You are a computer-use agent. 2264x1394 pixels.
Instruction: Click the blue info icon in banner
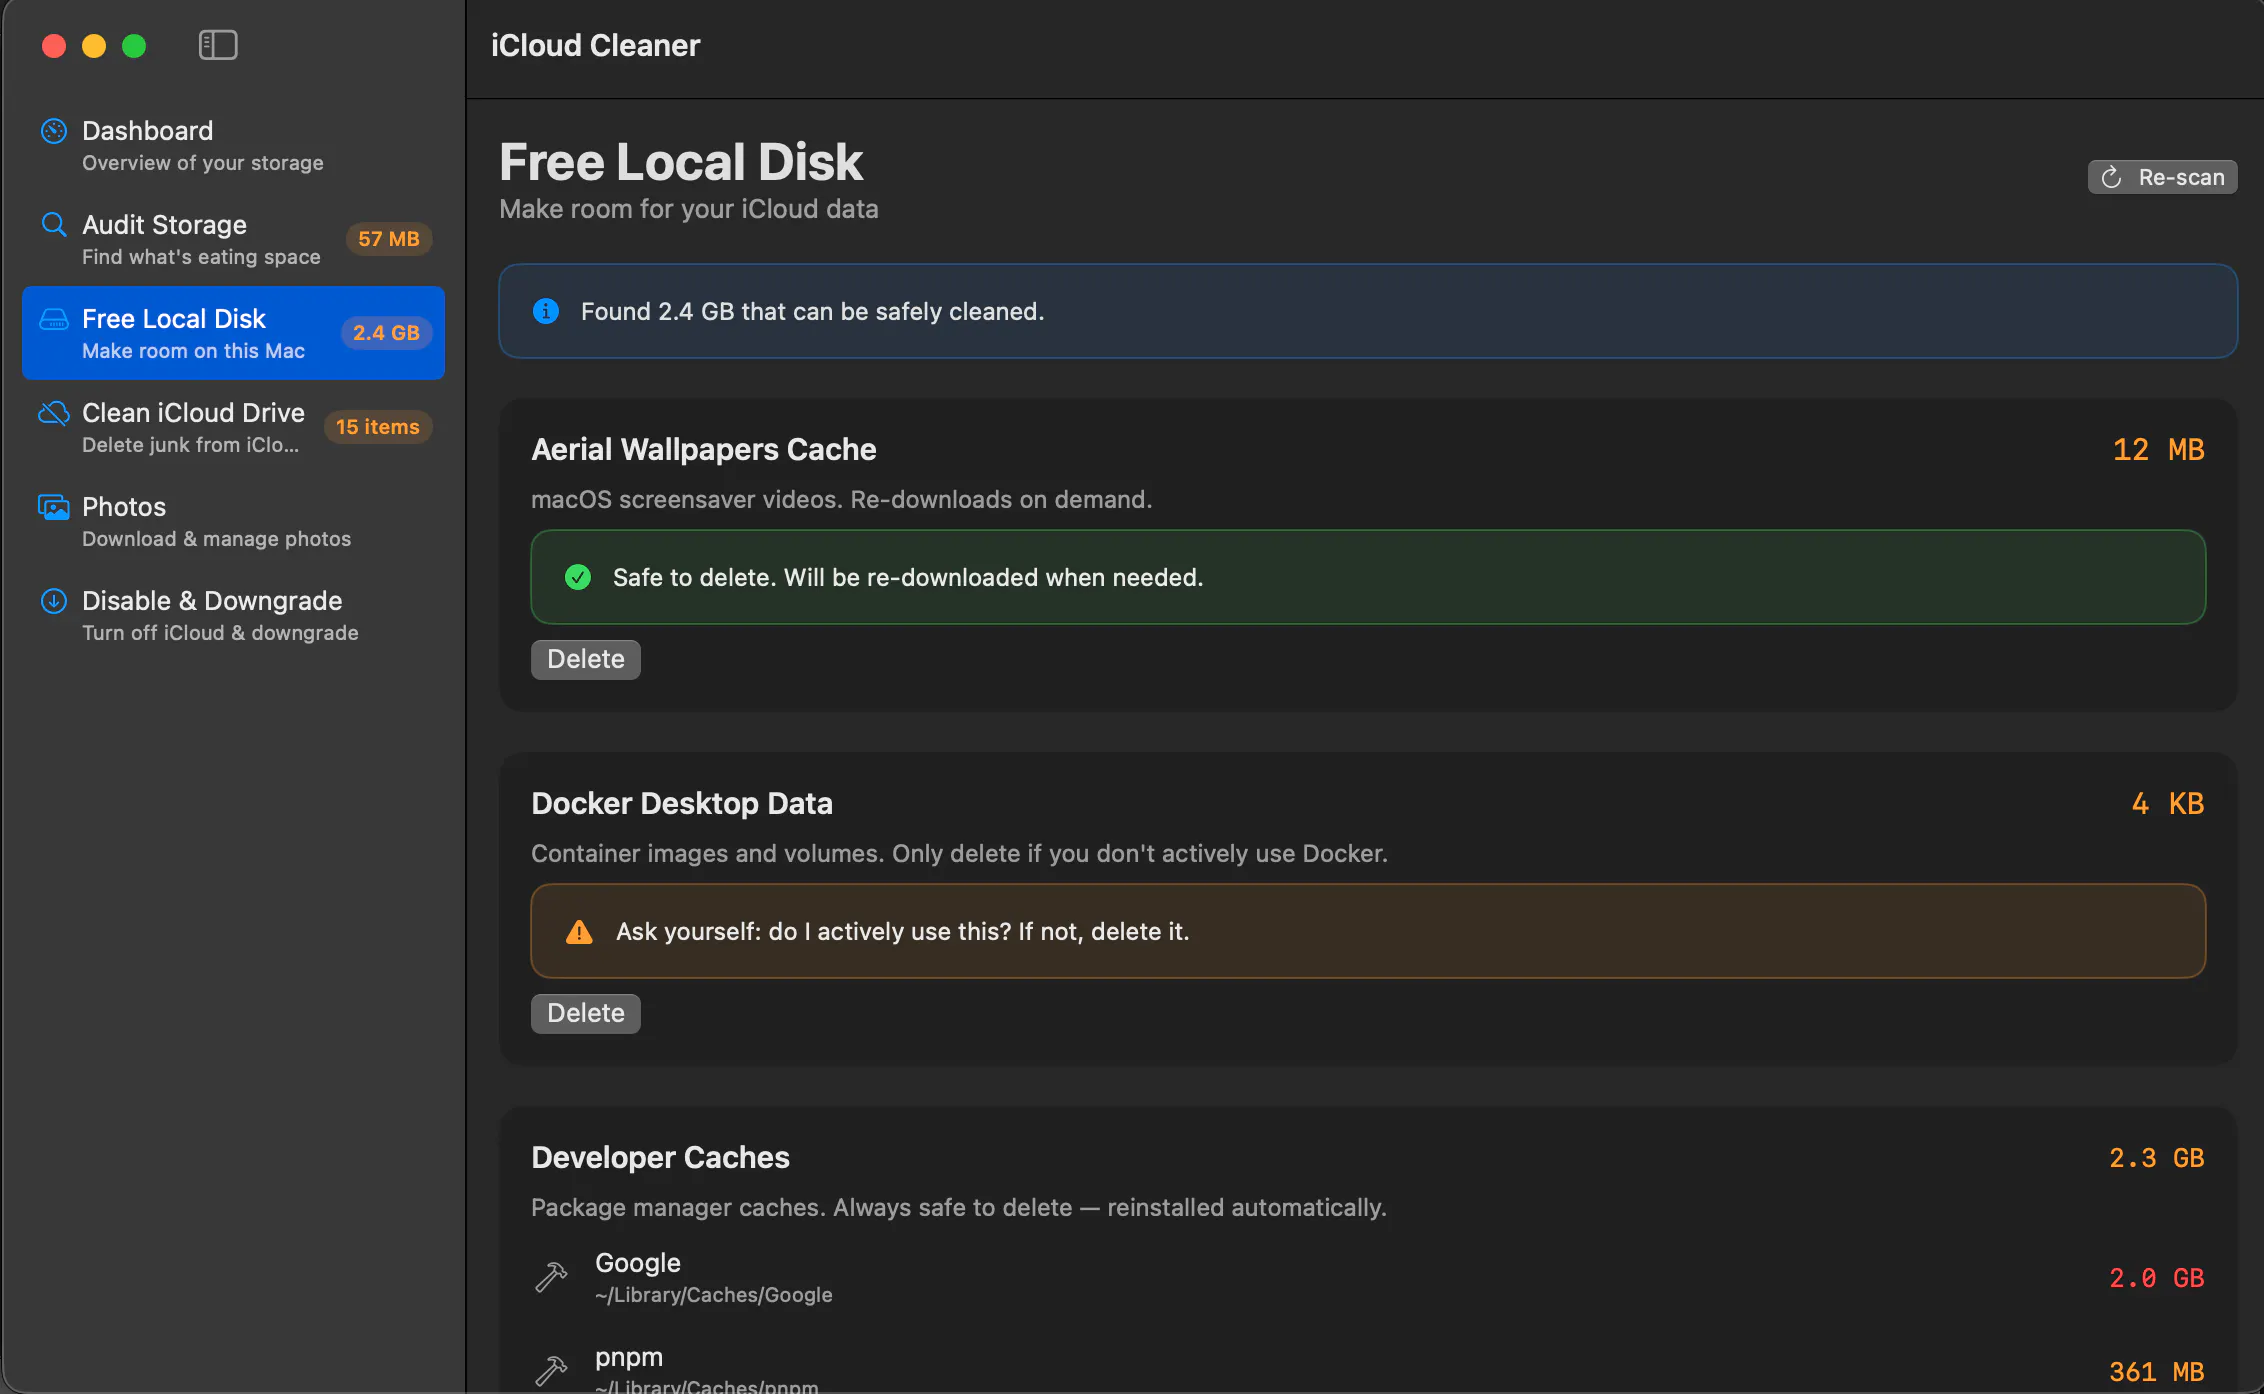[x=546, y=311]
